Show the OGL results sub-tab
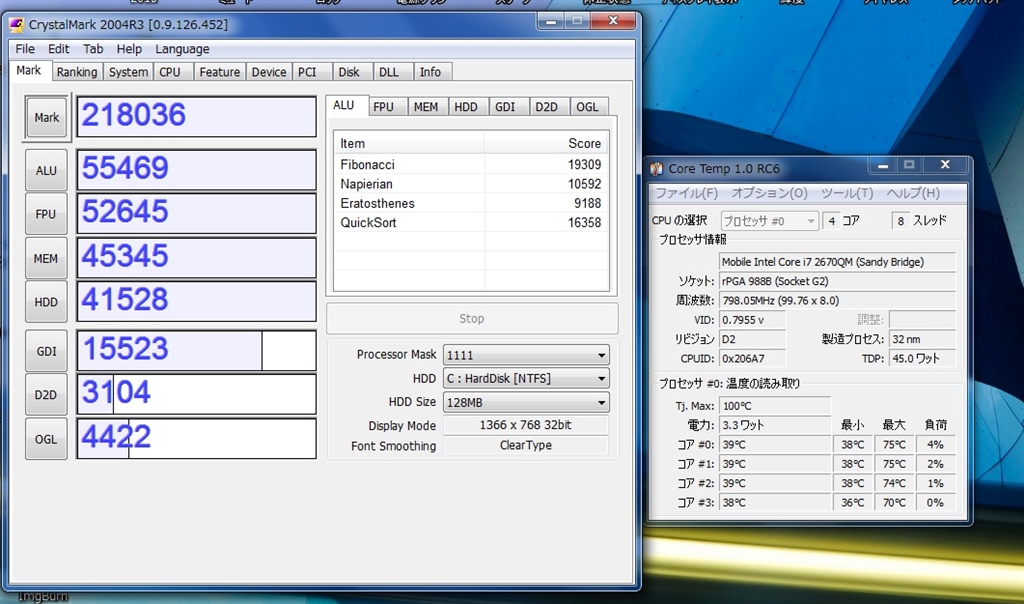 coord(587,107)
